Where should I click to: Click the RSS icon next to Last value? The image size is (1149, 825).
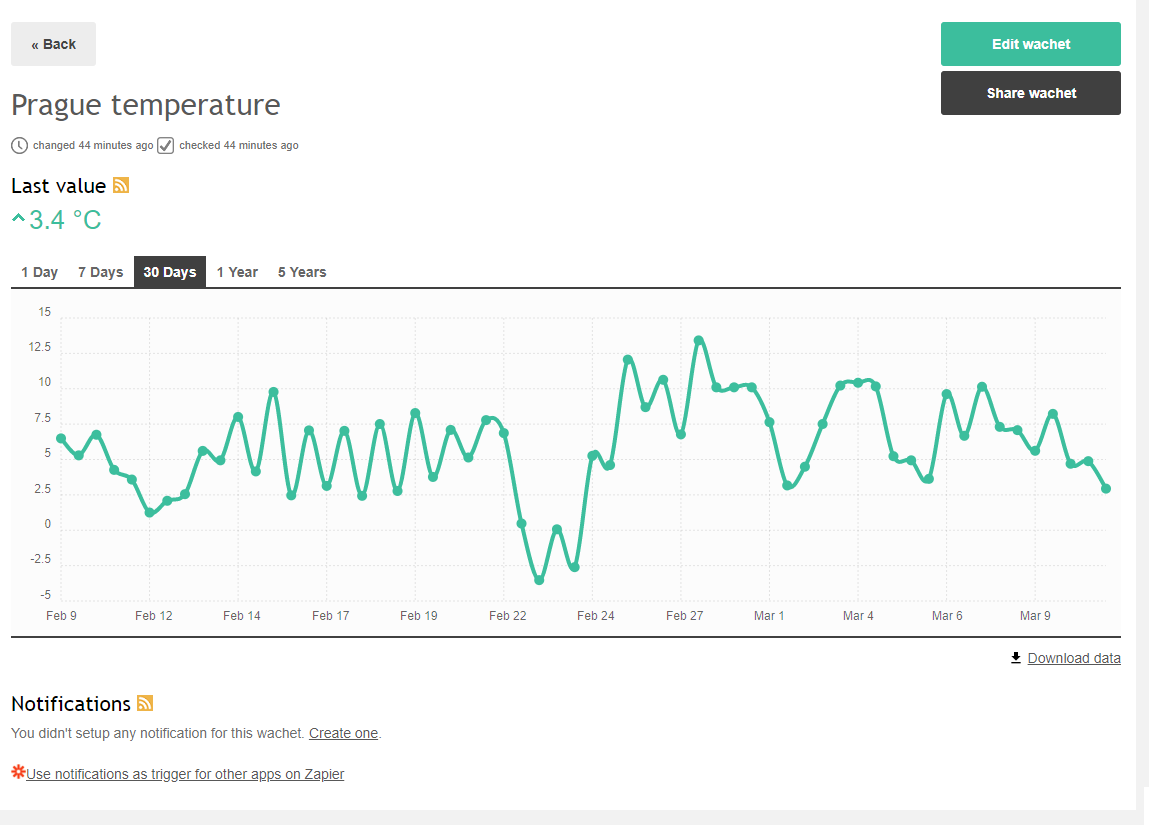pos(121,185)
